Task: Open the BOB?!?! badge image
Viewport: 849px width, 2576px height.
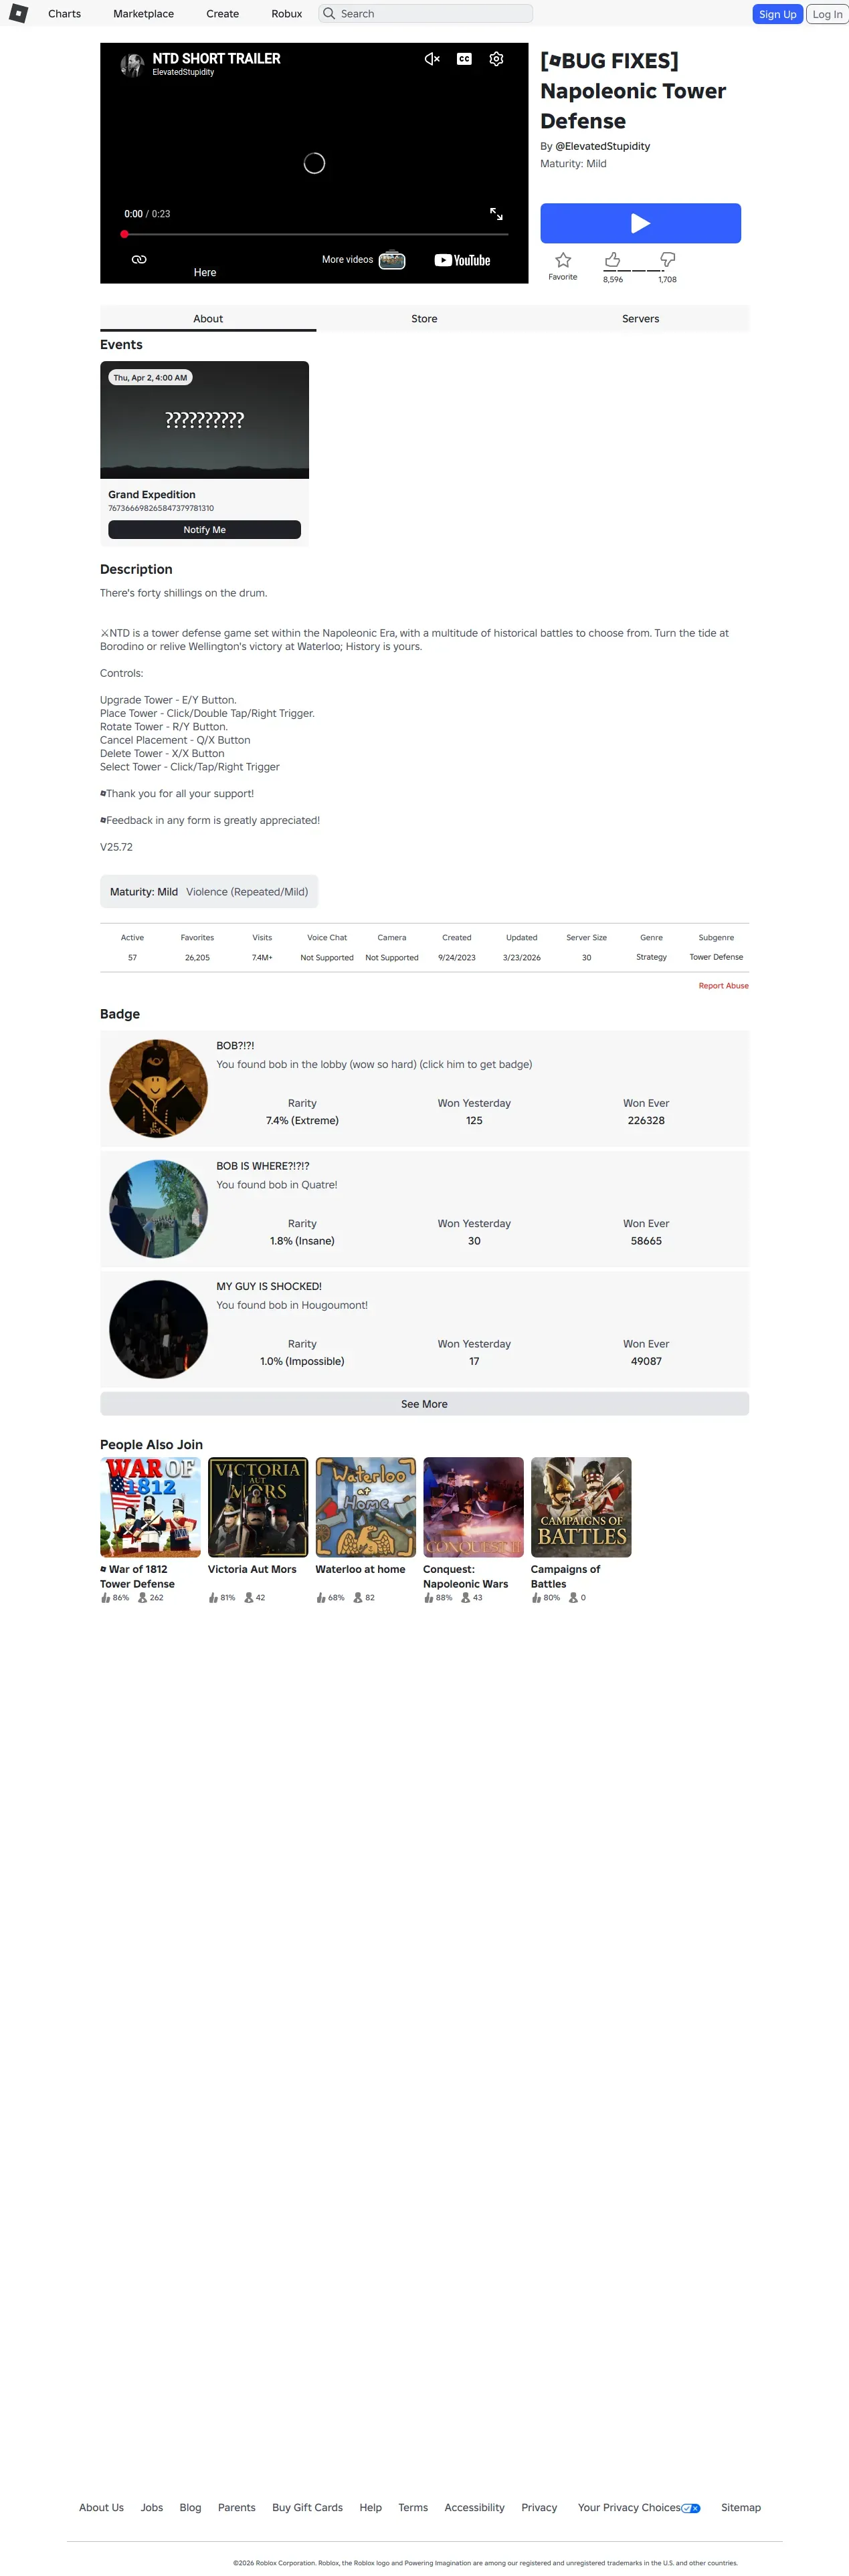Action: click(158, 1088)
